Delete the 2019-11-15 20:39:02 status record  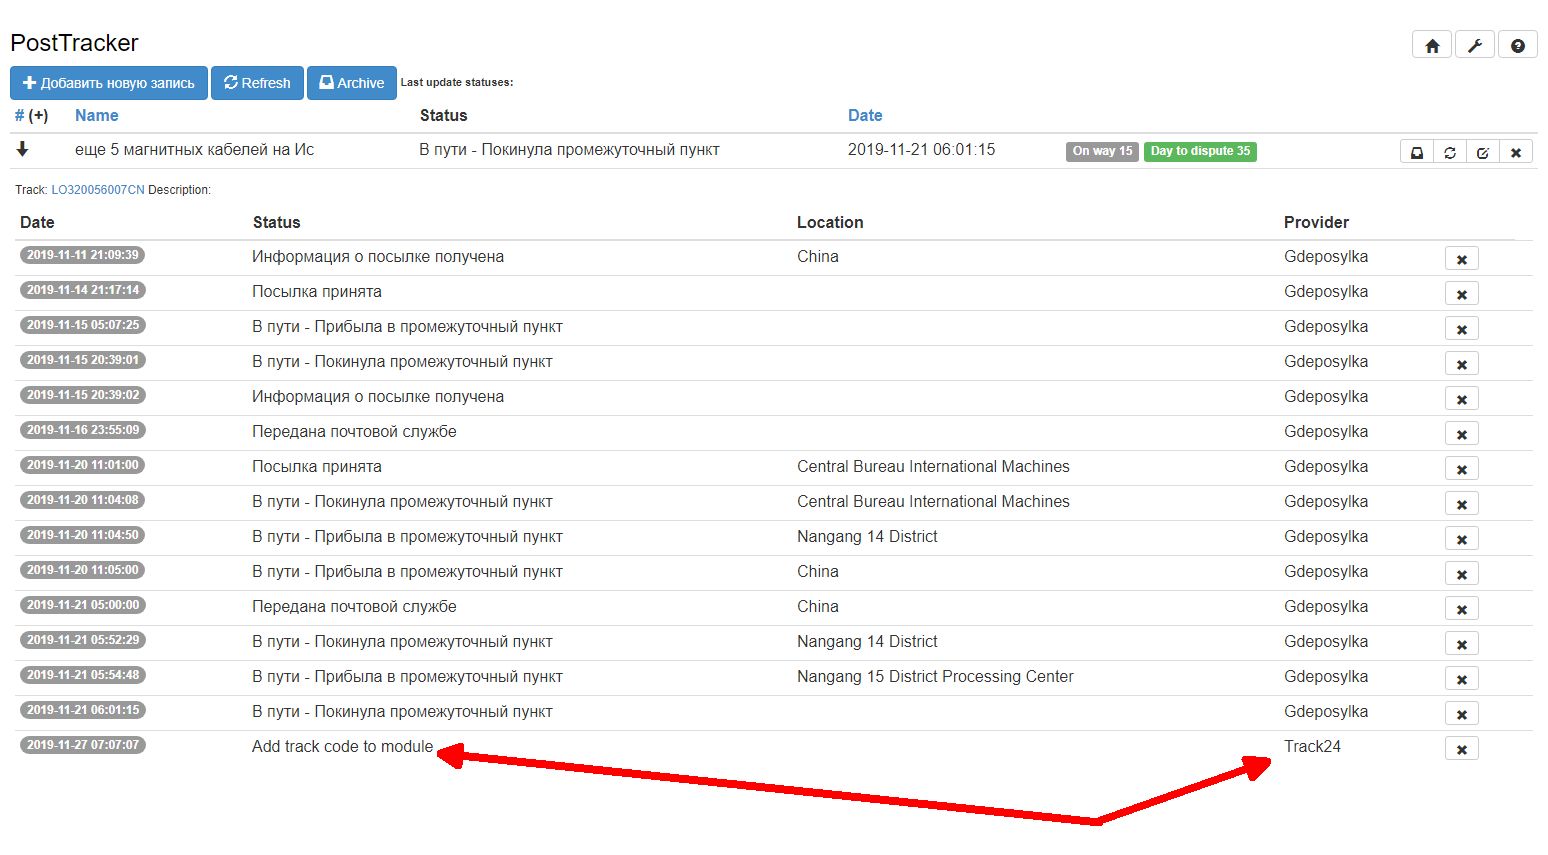pos(1461,399)
